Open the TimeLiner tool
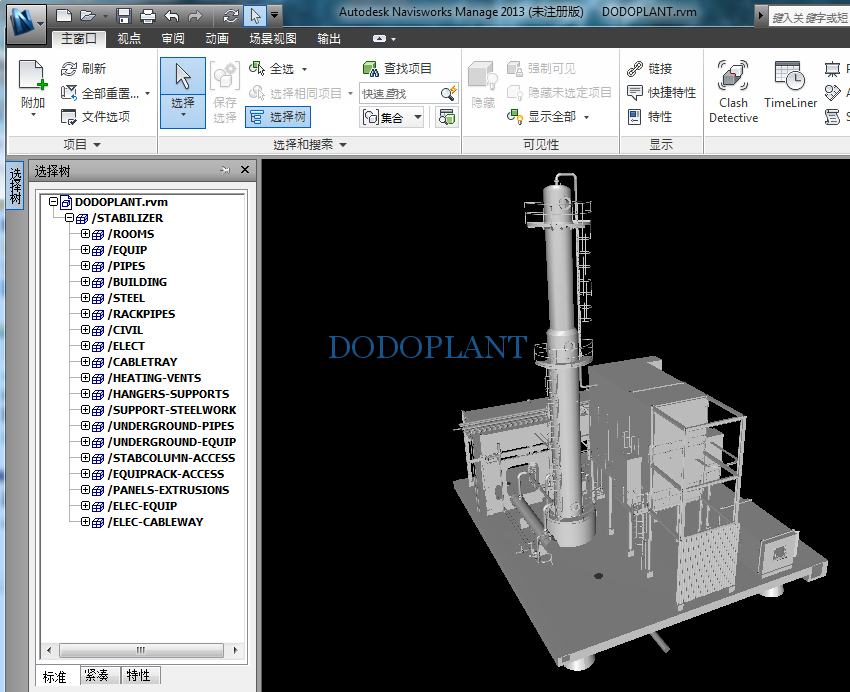The height and width of the screenshot is (692, 850). click(x=790, y=85)
